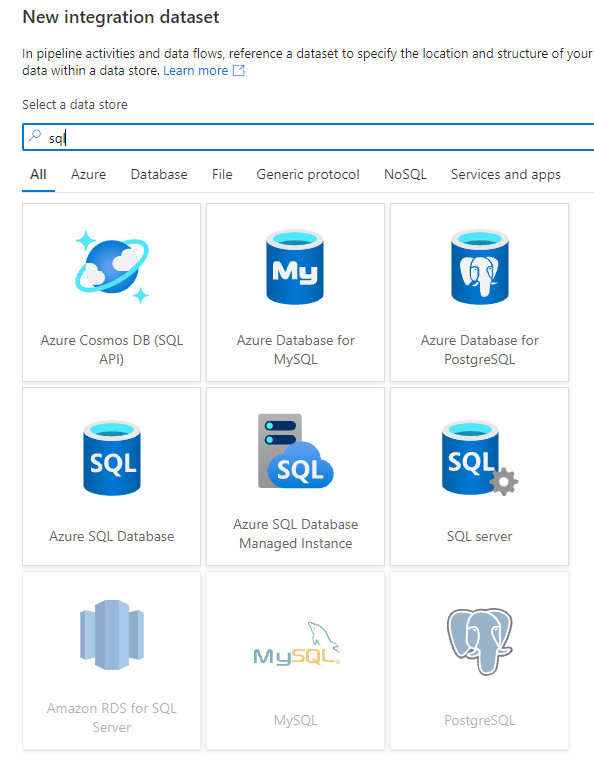Open the external link icon beside Learn more
Image resolution: width=594 pixels, height=778 pixels.
(239, 70)
